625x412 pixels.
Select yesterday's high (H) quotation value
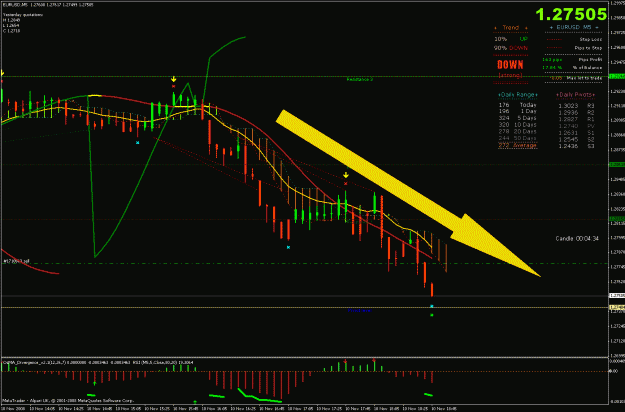(11, 20)
